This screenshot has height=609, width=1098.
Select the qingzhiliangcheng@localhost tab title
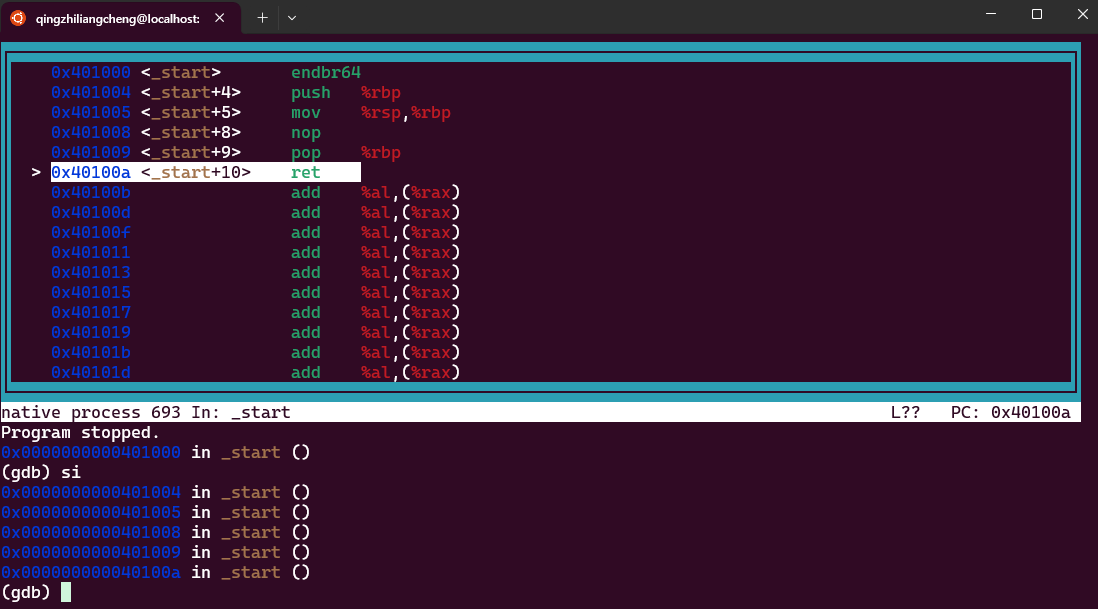pos(116,17)
